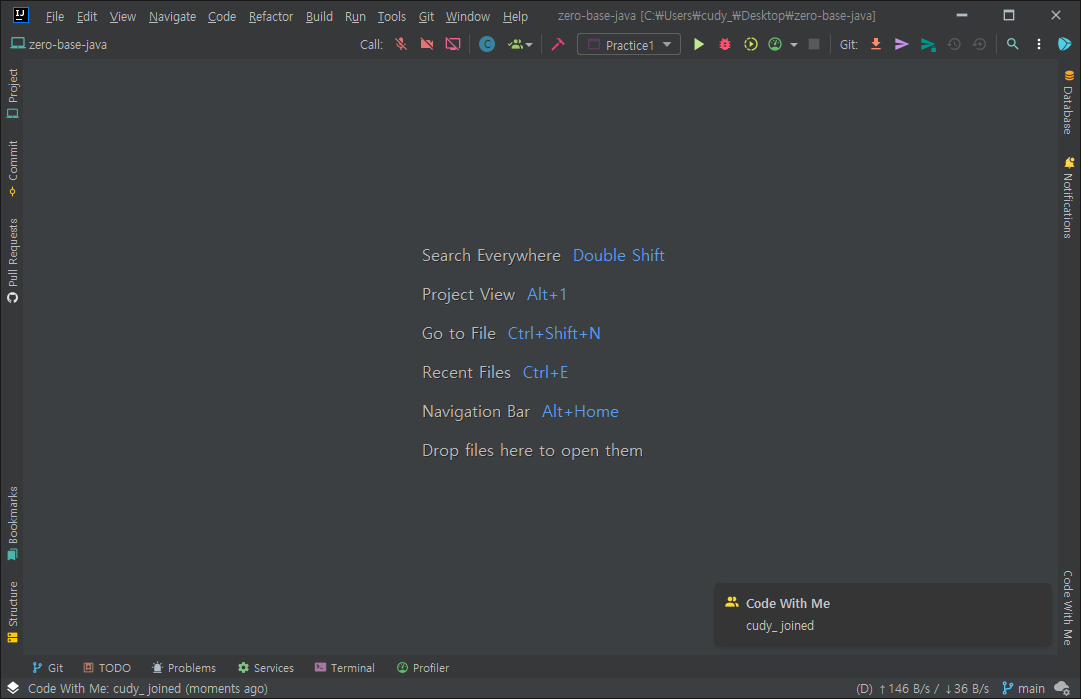Open the Code With Me participants dropdown
The width and height of the screenshot is (1081, 699).
point(520,45)
